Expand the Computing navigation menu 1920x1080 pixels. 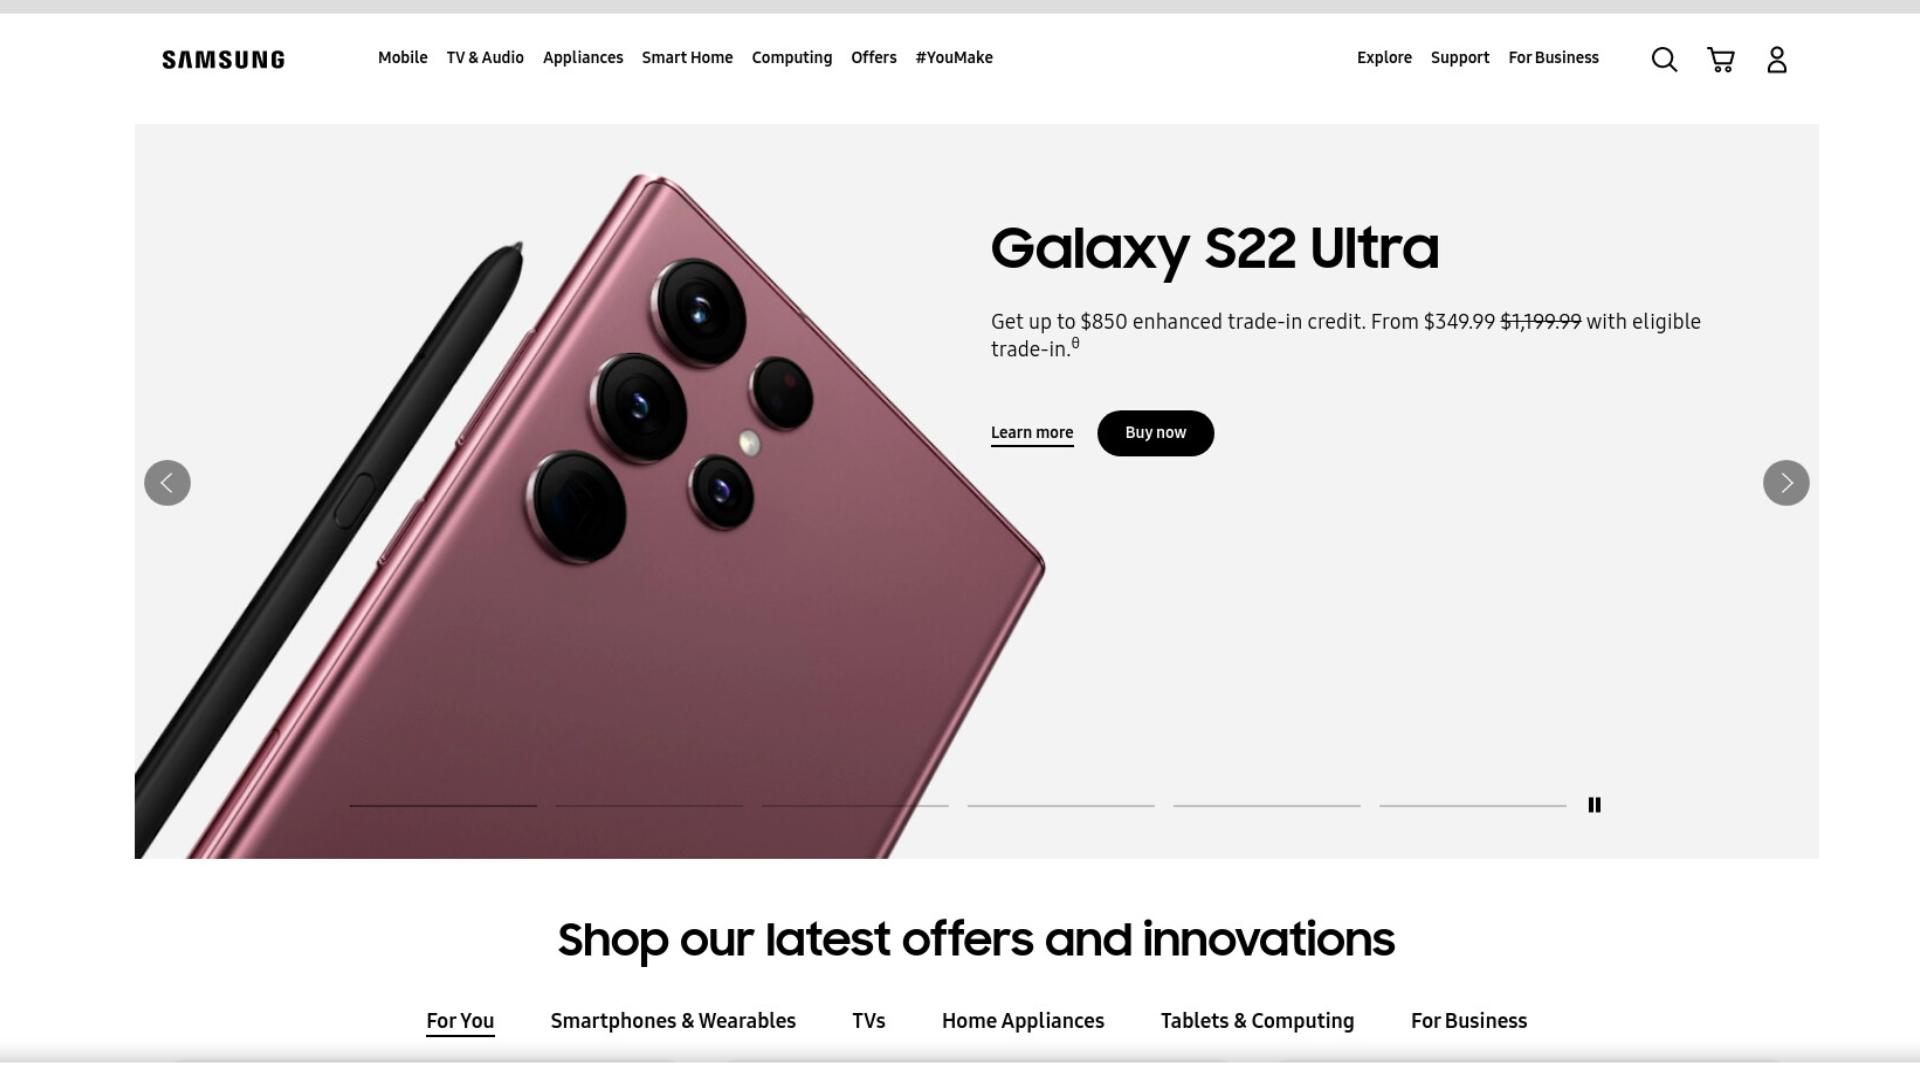coord(792,58)
